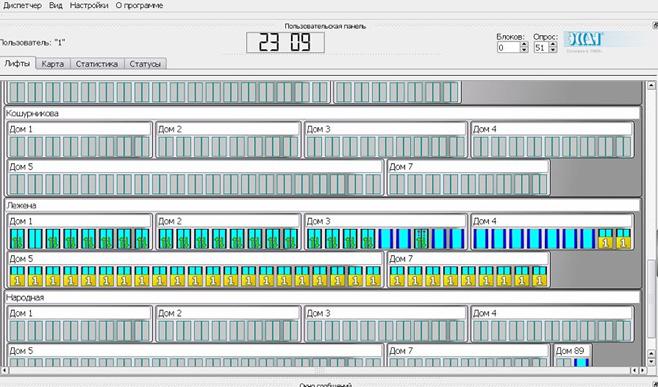The width and height of the screenshot is (658, 387).
Task: Select last elevator in Лежена Дом 2
Action: [x=290, y=239]
